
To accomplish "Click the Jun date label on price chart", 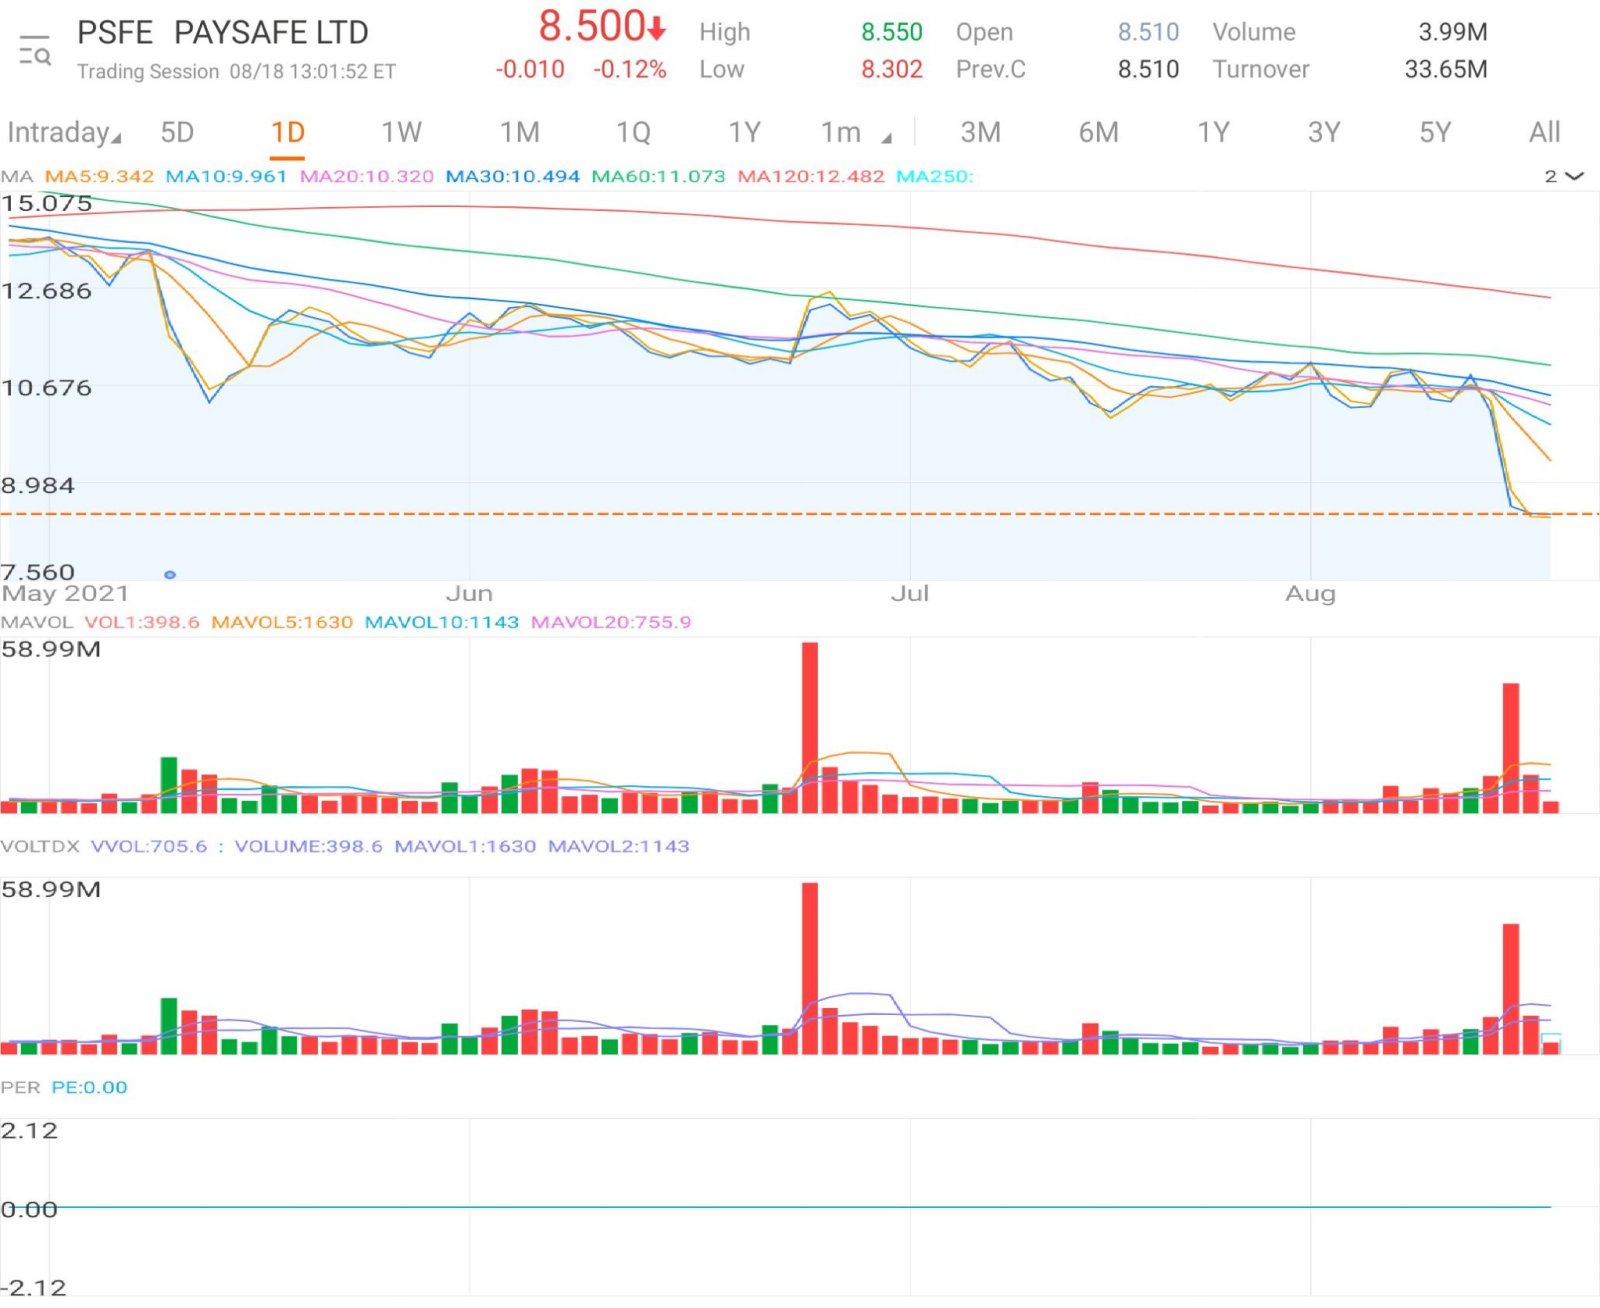I will [469, 594].
